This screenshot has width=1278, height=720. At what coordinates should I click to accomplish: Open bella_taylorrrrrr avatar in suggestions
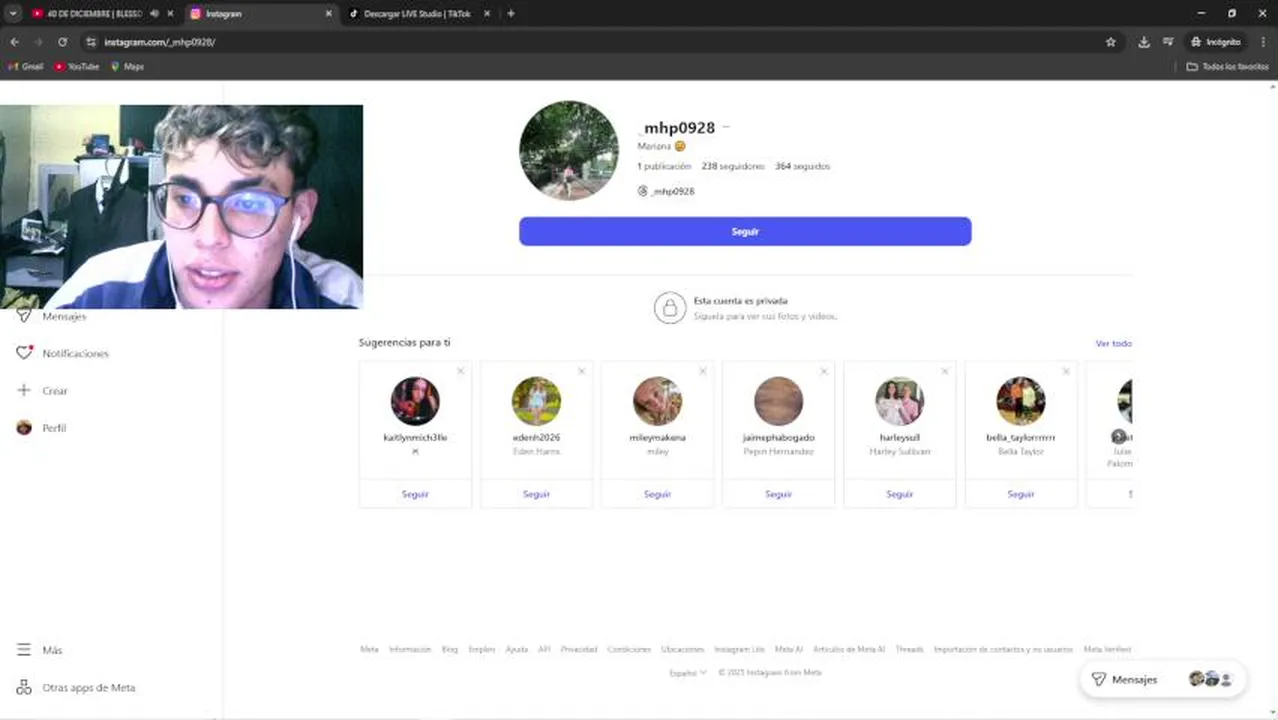tap(1020, 401)
